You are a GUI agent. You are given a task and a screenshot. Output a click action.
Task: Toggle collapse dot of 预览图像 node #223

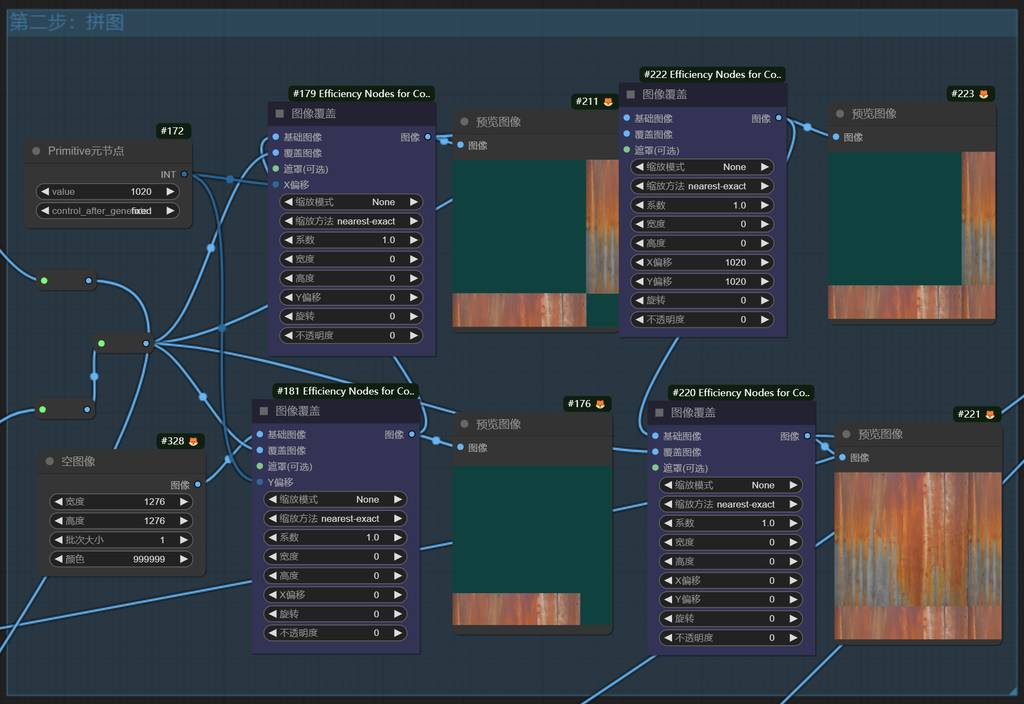click(838, 114)
